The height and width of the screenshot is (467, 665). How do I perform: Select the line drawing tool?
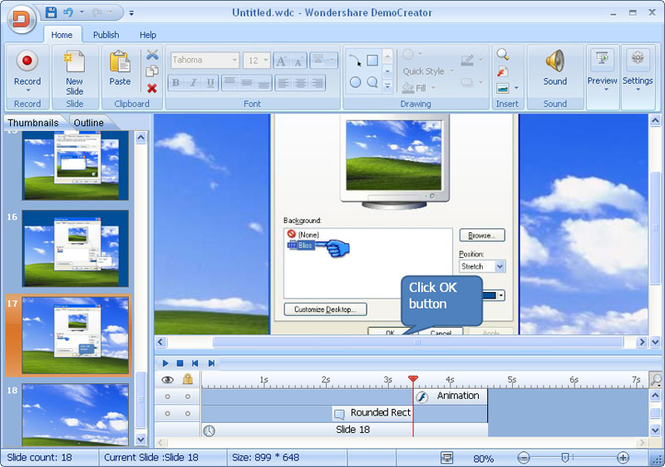click(x=355, y=61)
